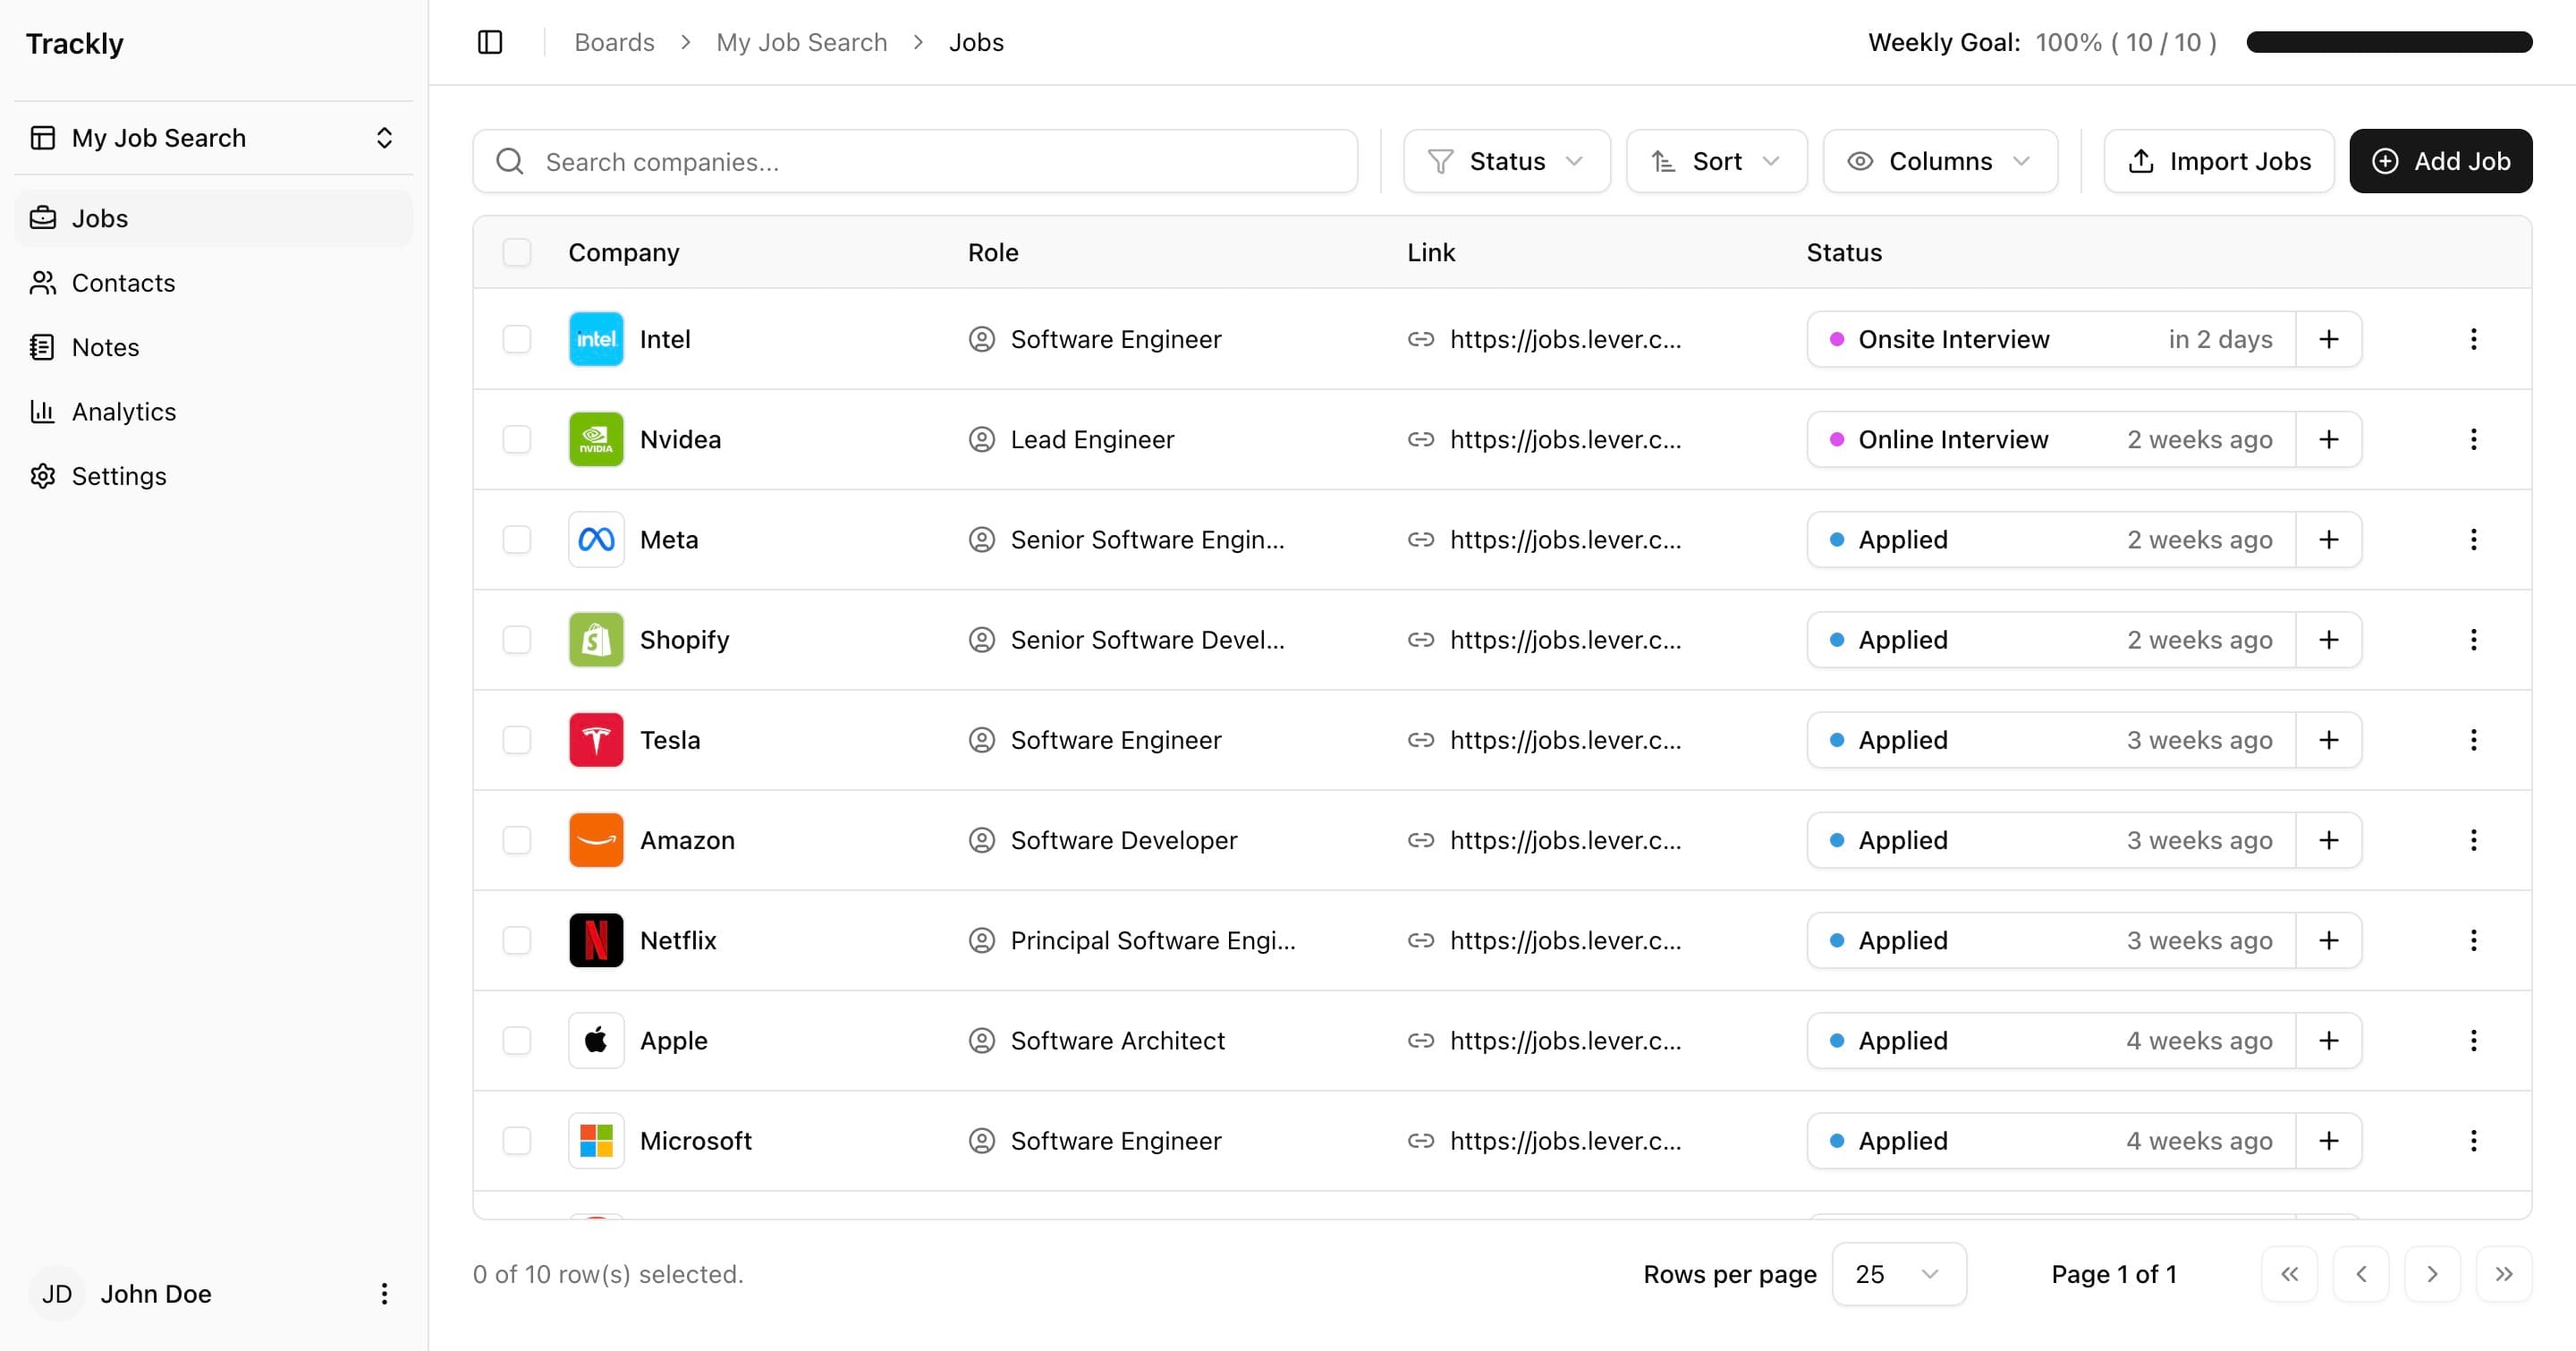Click the Apple company logo
This screenshot has width=2576, height=1351.
(x=596, y=1040)
